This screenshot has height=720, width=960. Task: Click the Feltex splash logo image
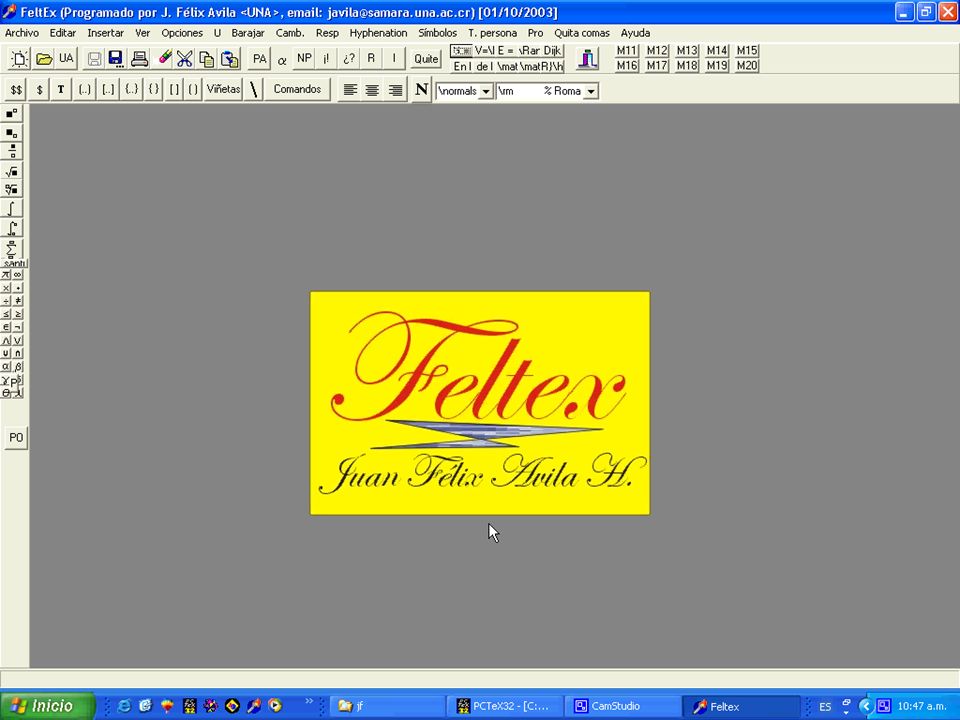480,403
